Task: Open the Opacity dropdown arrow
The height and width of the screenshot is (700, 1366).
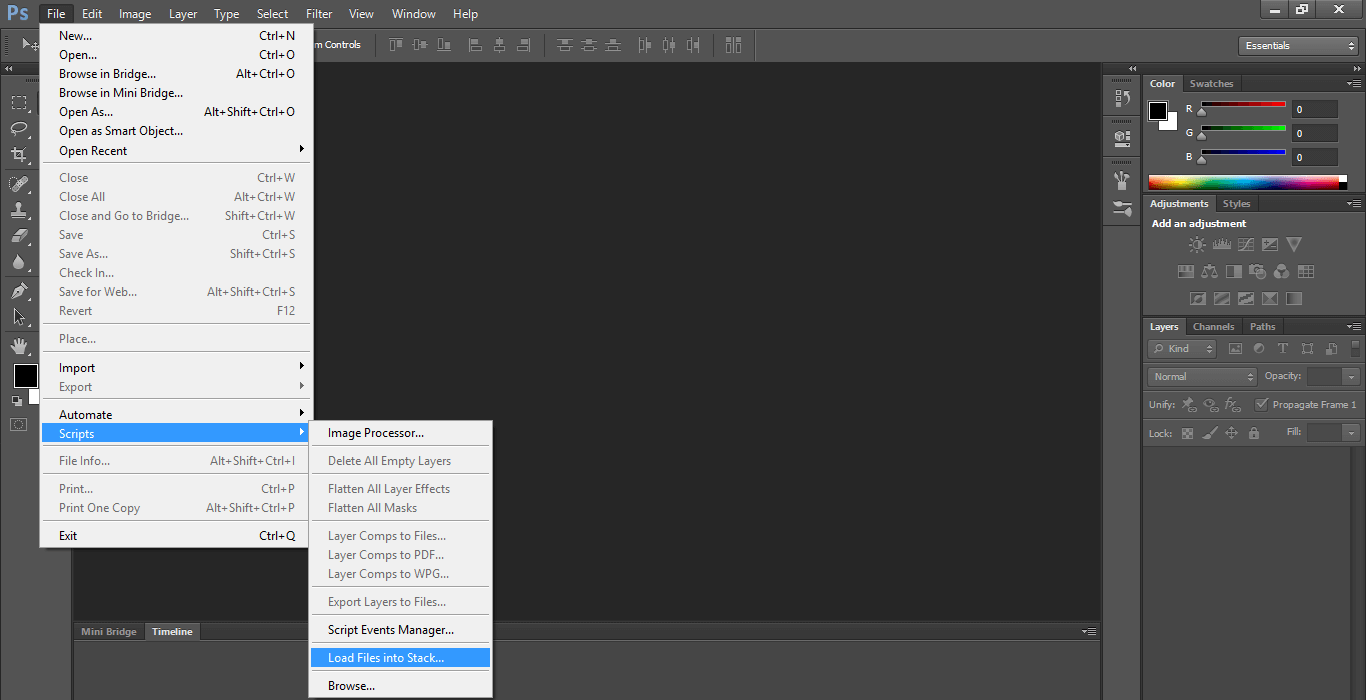Action: [x=1351, y=377]
